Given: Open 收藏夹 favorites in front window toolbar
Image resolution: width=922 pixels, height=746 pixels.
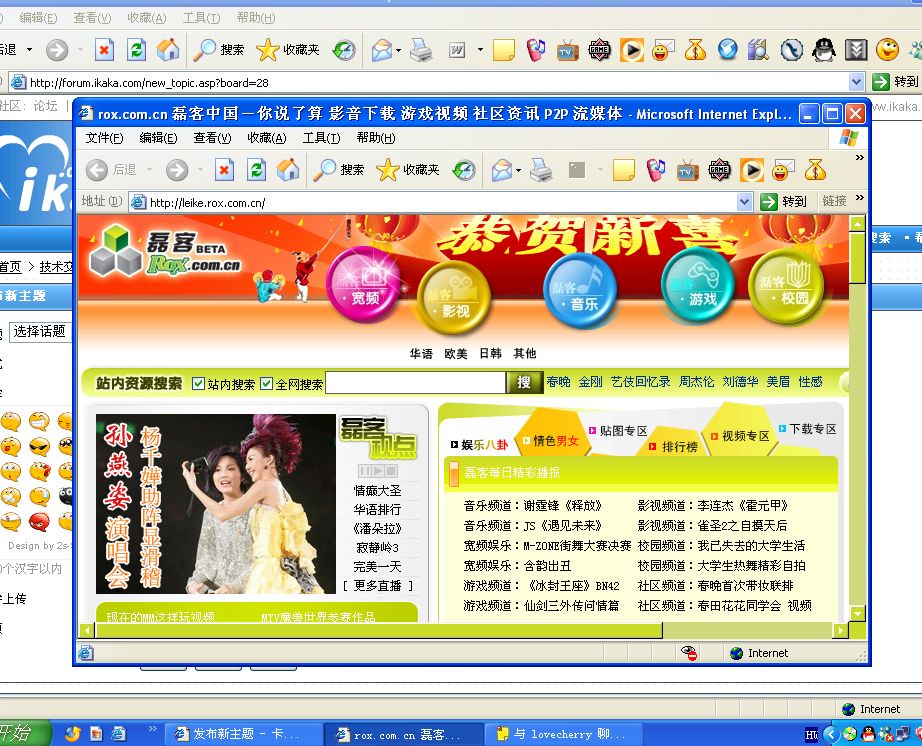Looking at the screenshot, I should click(407, 170).
